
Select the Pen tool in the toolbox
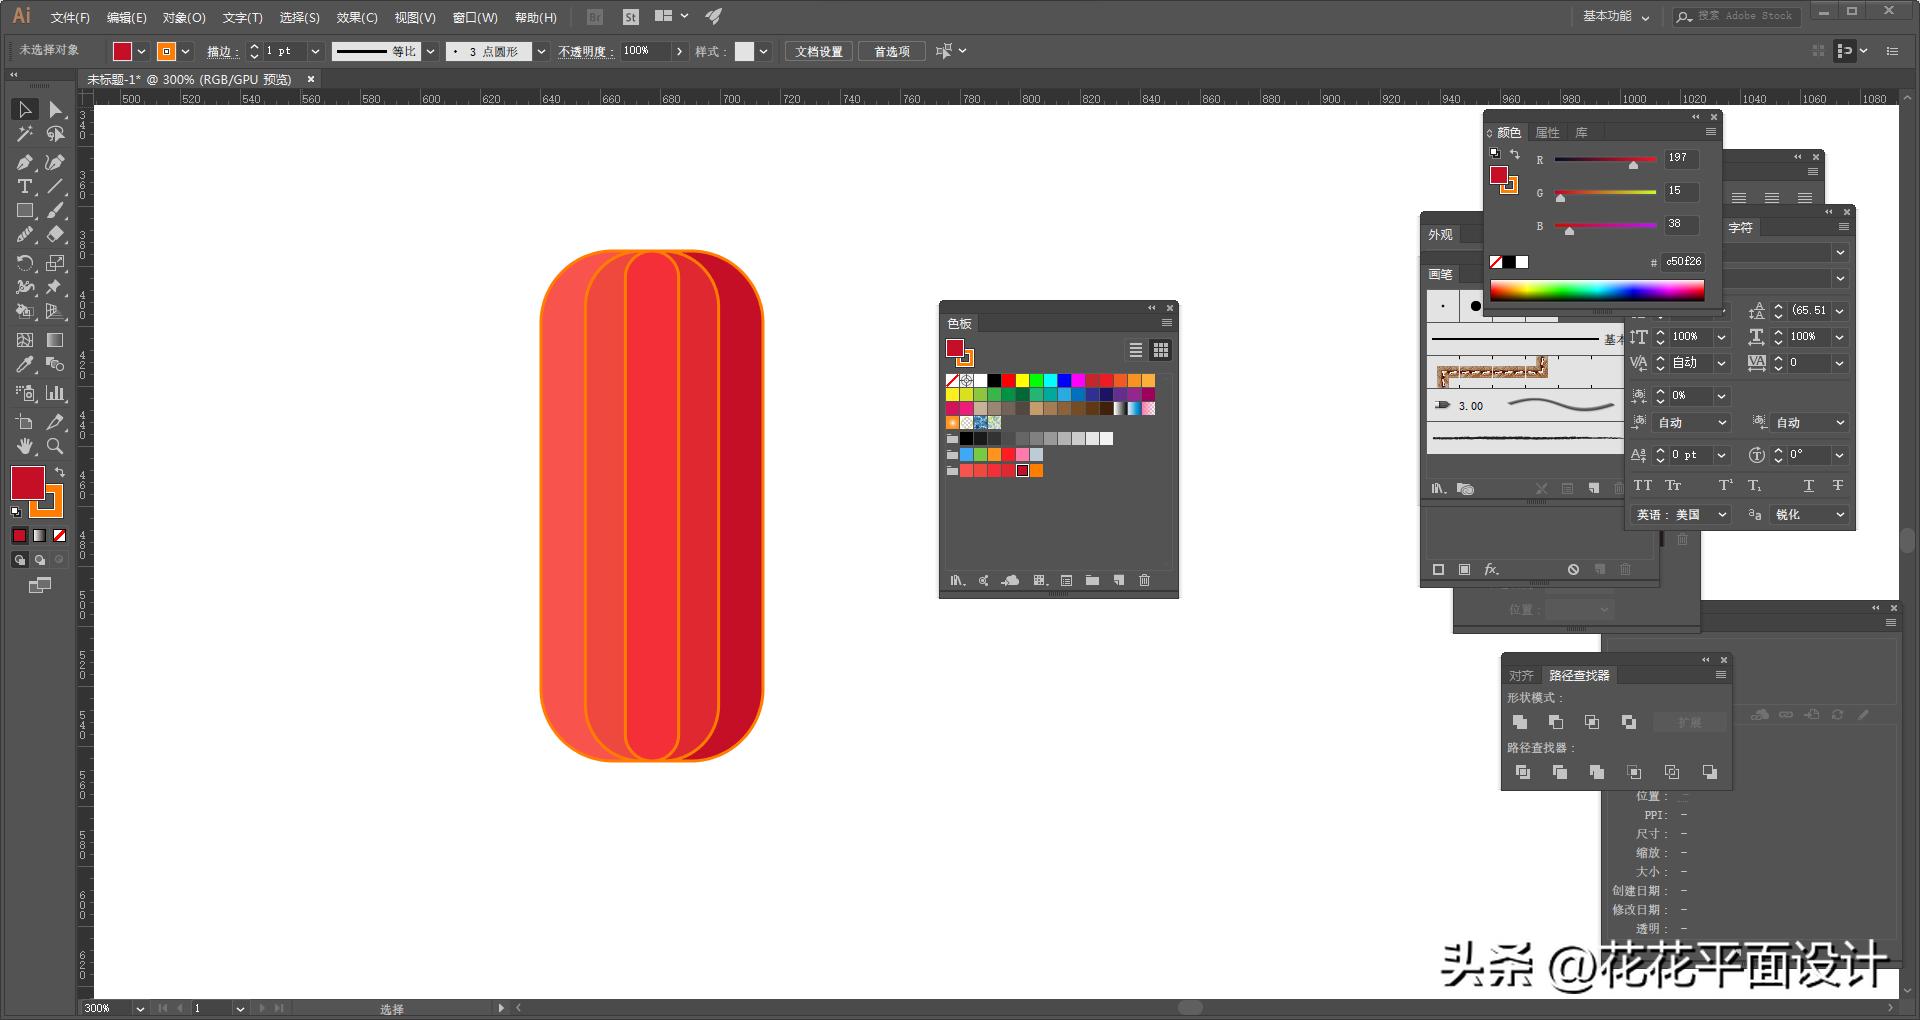click(25, 162)
